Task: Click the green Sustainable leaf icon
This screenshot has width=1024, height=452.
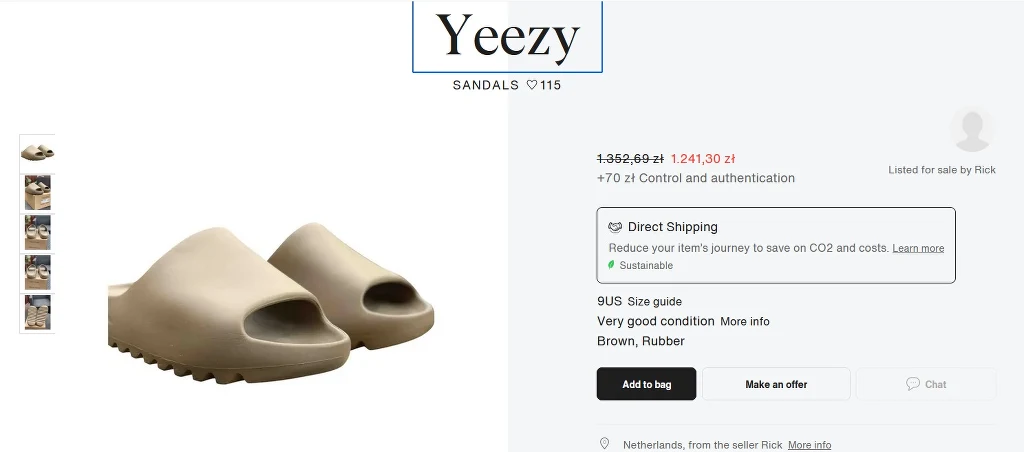Action: click(611, 265)
